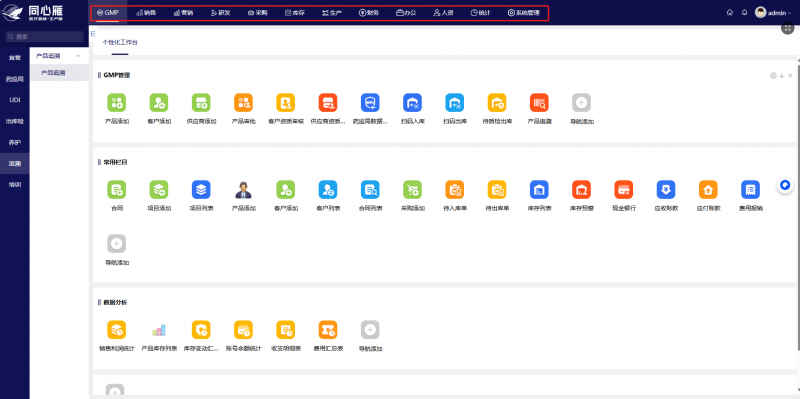Open the GMP管理 panel settings gear
800x399 pixels.
773,76
